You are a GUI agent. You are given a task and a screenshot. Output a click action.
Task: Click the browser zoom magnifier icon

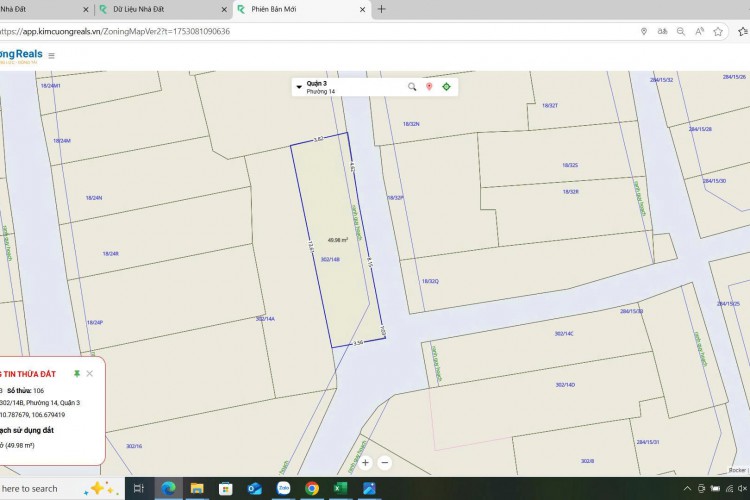(680, 31)
